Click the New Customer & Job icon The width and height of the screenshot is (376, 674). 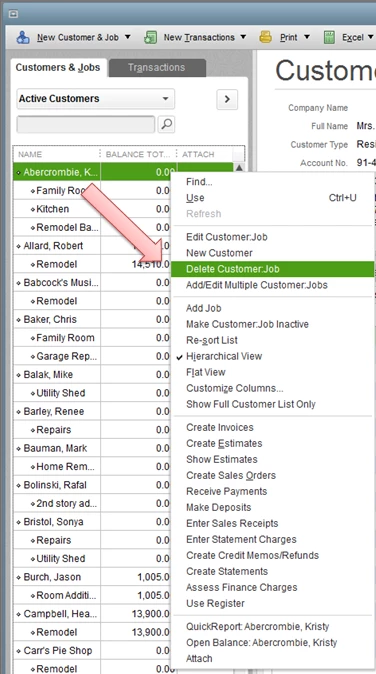tap(23, 37)
